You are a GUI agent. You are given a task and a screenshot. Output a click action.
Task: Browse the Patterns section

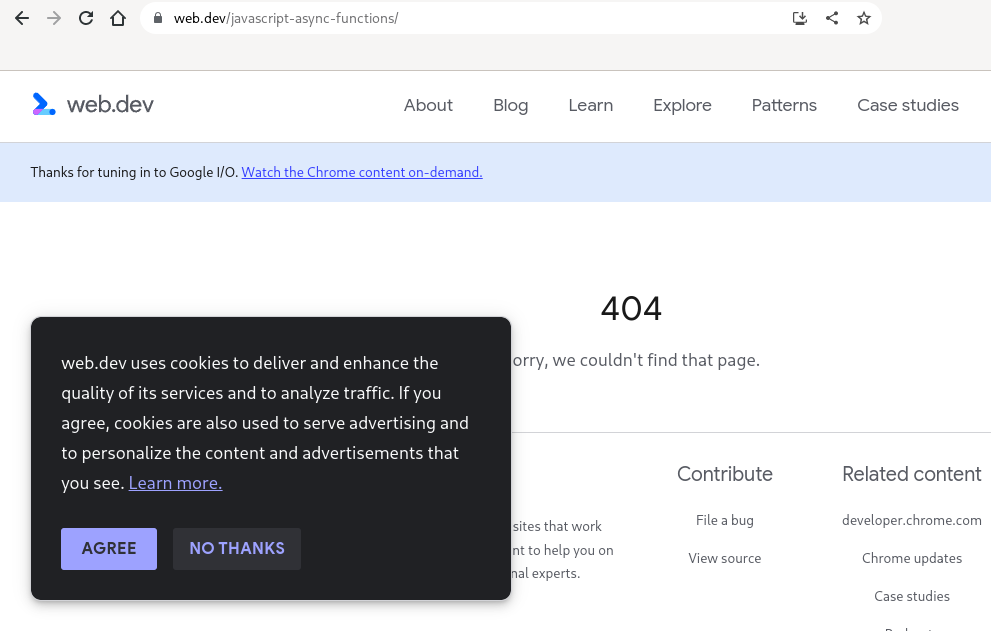[x=784, y=105]
